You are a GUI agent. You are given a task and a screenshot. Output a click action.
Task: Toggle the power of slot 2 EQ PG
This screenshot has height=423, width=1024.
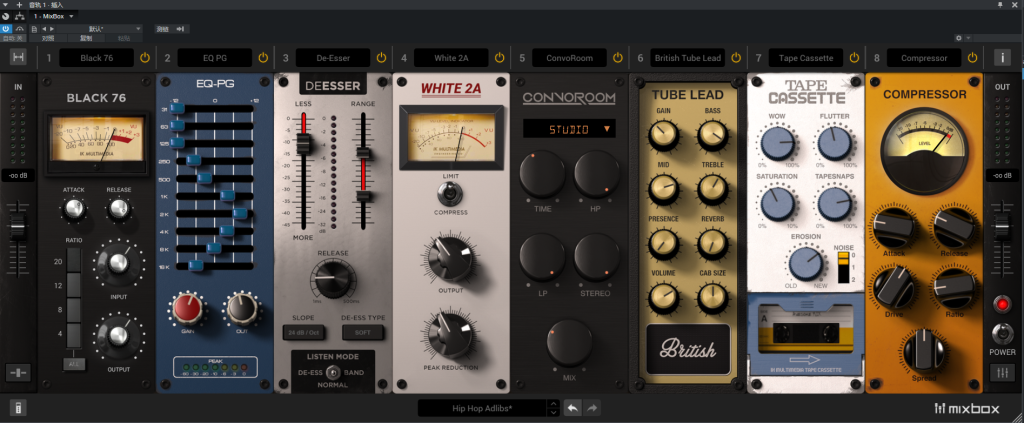tap(263, 57)
